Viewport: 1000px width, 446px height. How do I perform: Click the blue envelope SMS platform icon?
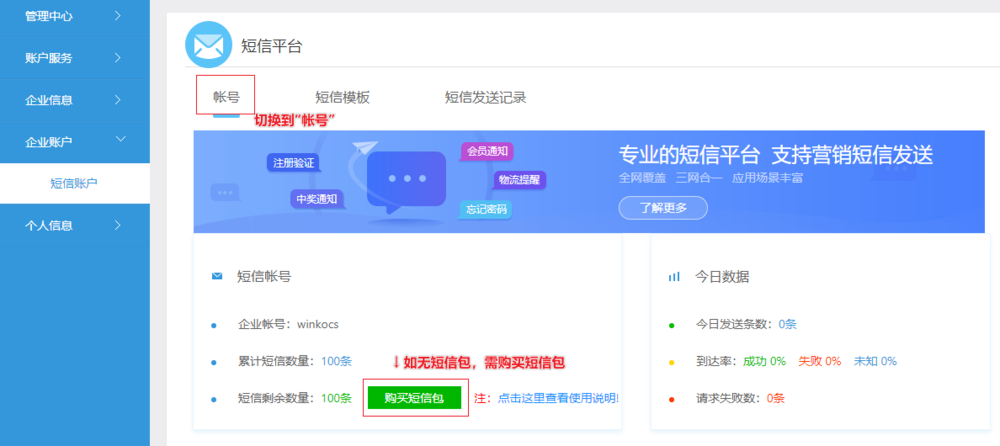pyautogui.click(x=208, y=45)
